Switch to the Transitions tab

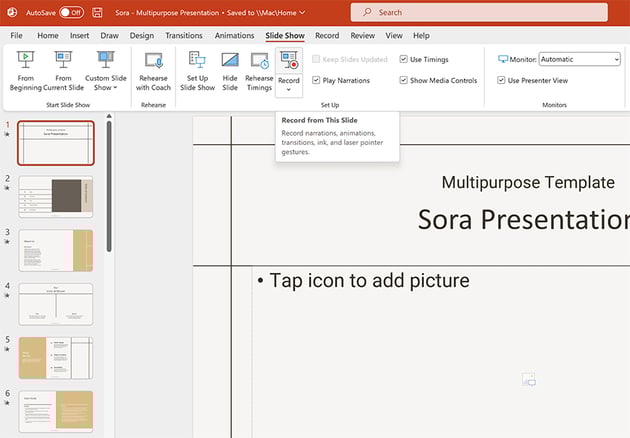coord(183,35)
